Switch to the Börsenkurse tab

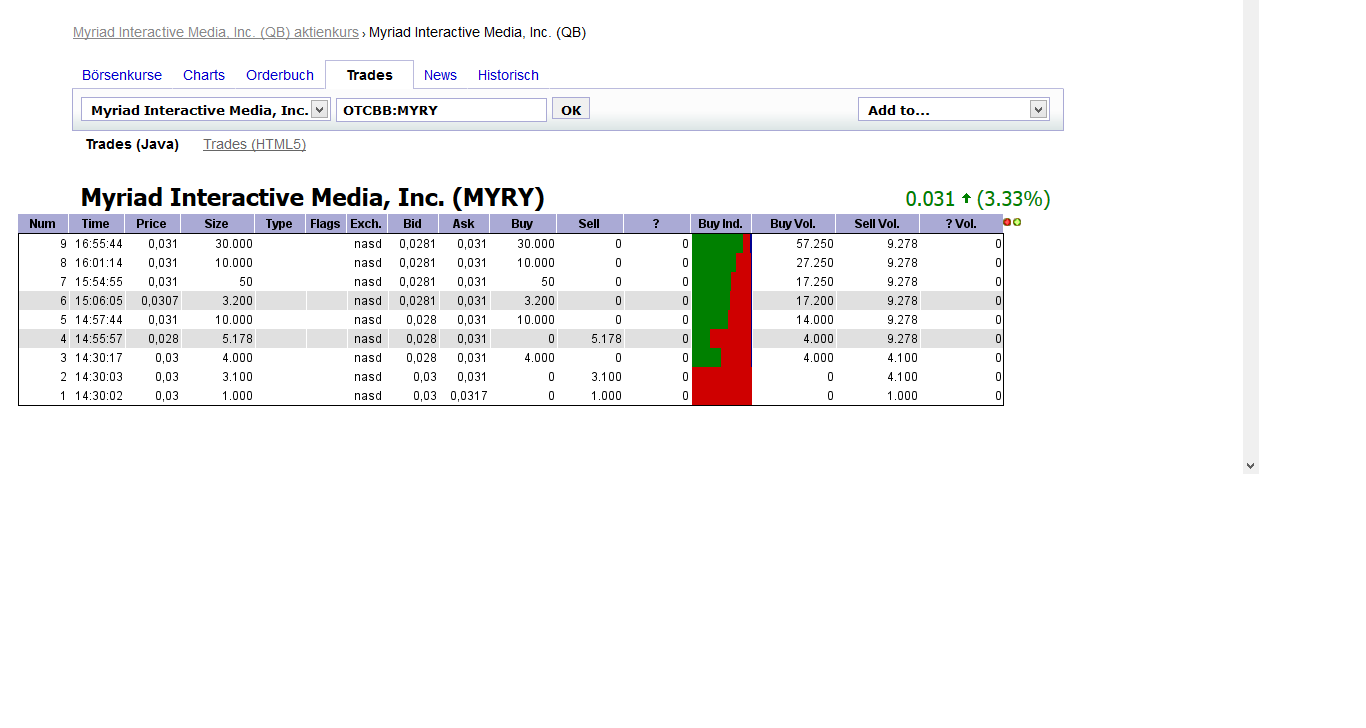(122, 75)
